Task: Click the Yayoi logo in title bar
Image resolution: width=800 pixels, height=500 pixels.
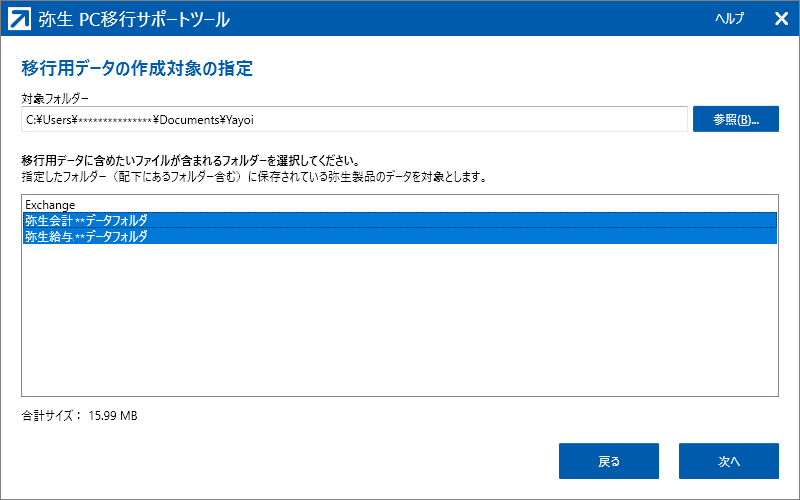Action: pos(18,18)
